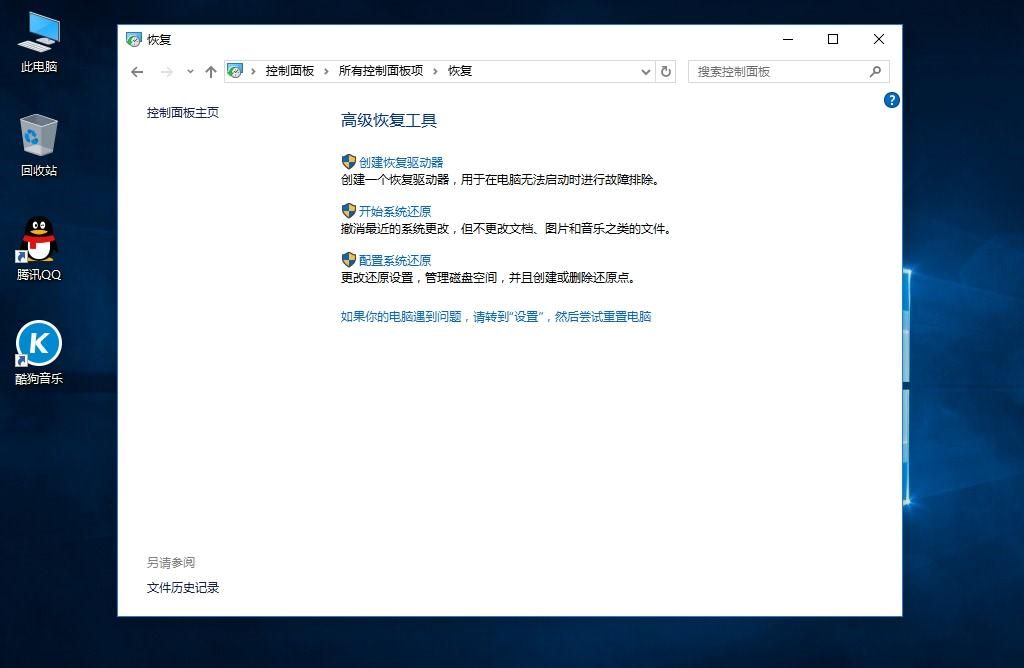Screen dimensions: 1024x668
Task: Click the refresh icon in the address bar
Action: tap(666, 71)
